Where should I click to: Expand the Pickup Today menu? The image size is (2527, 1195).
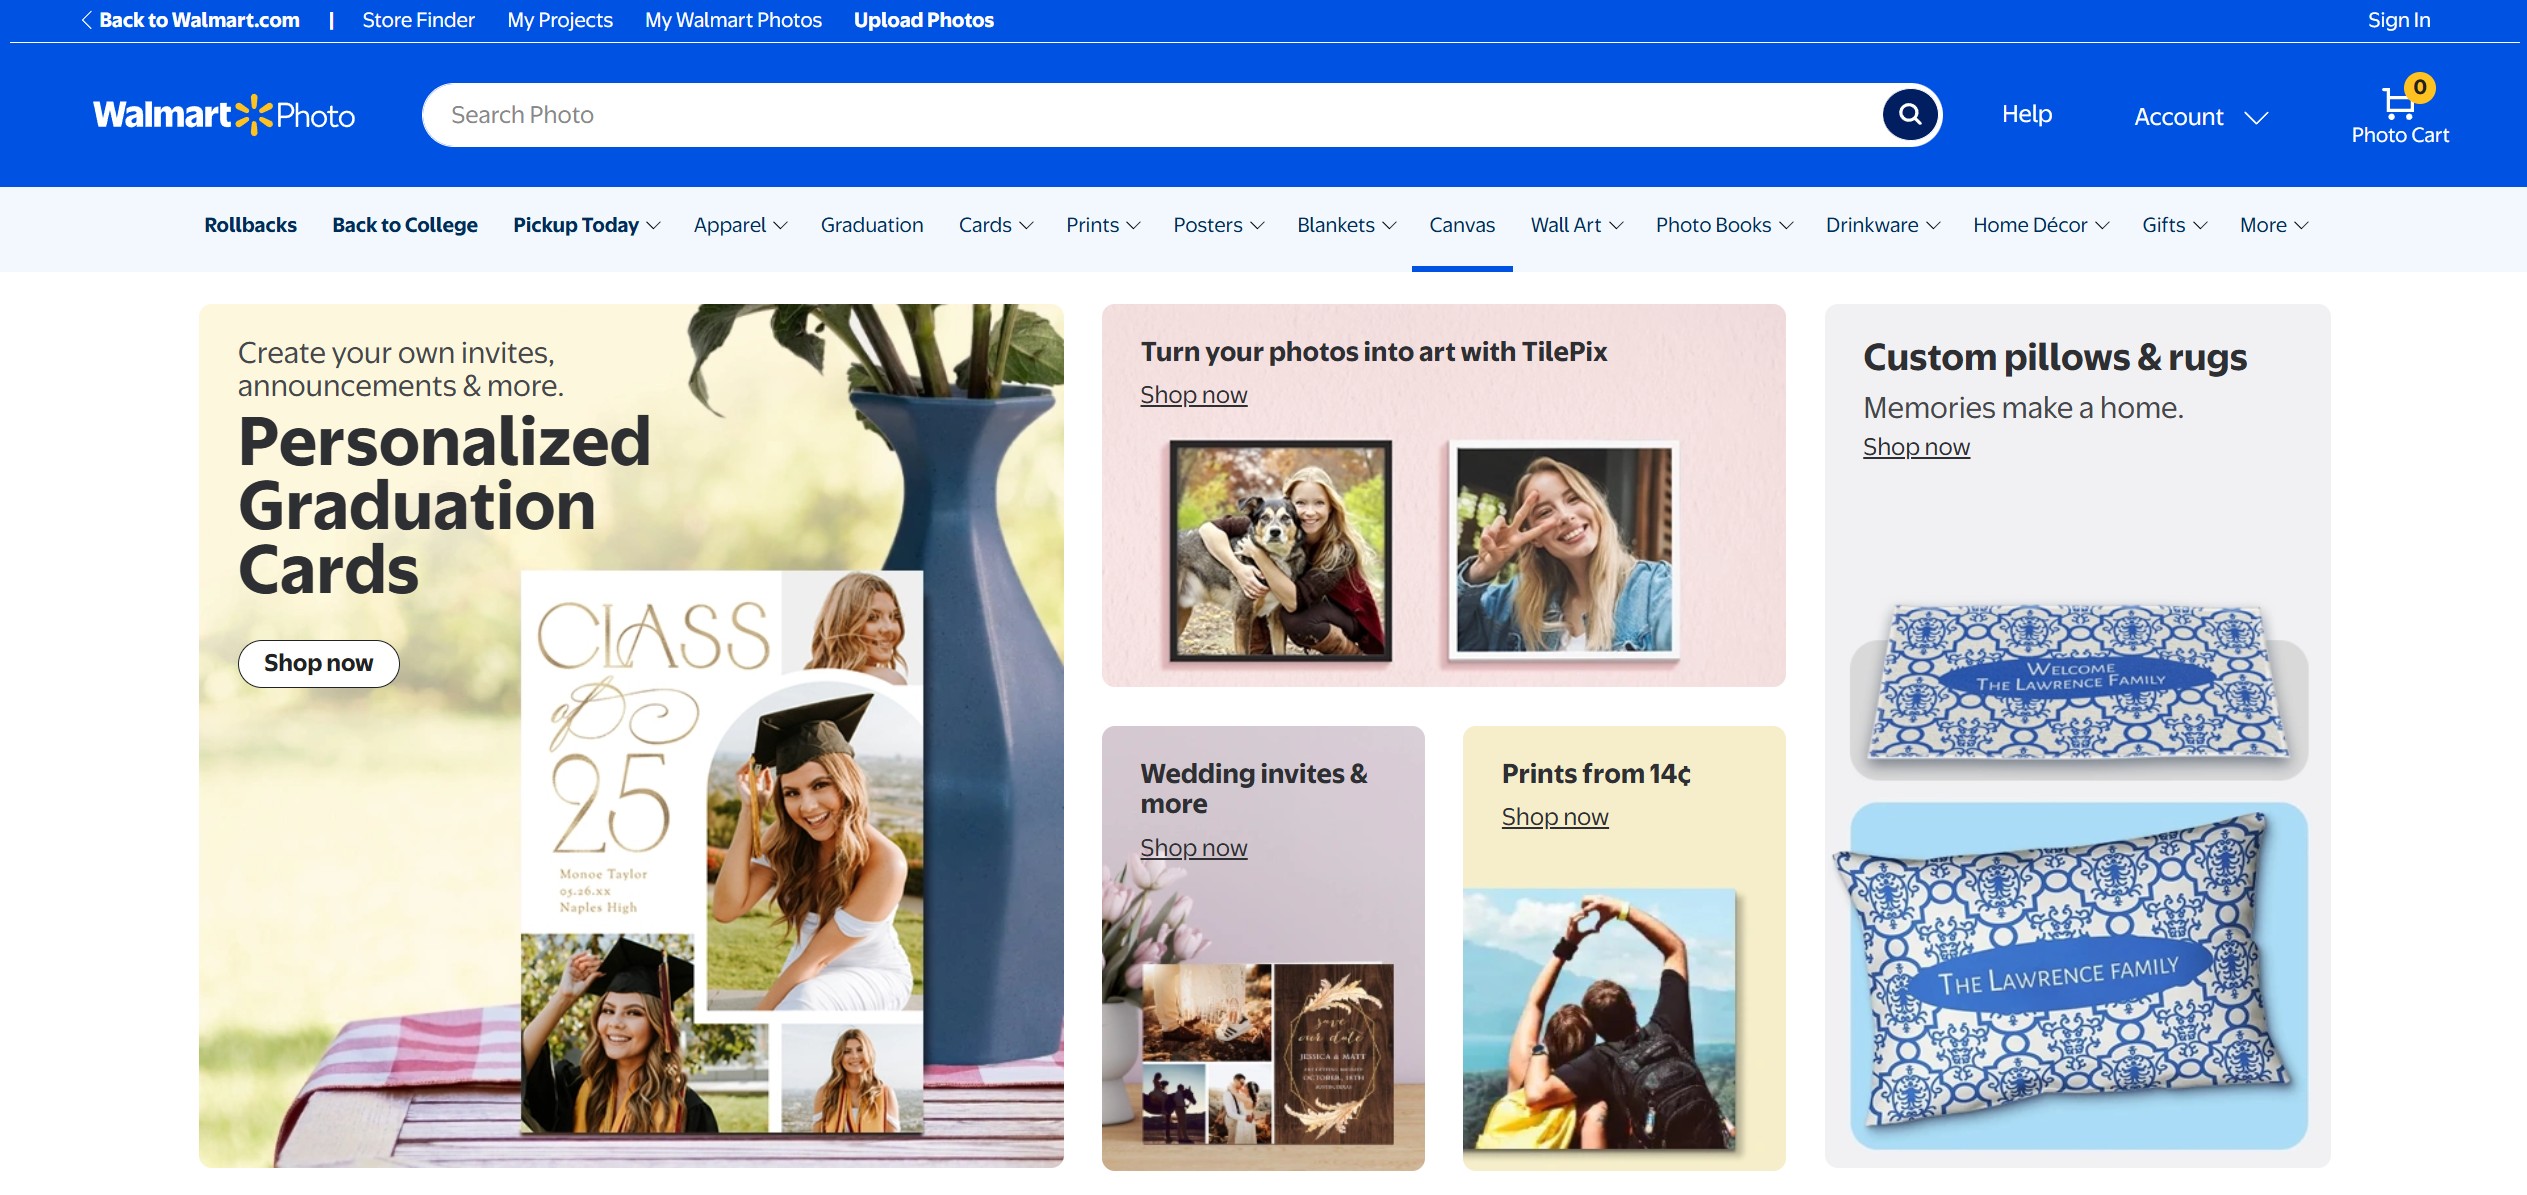pos(586,225)
